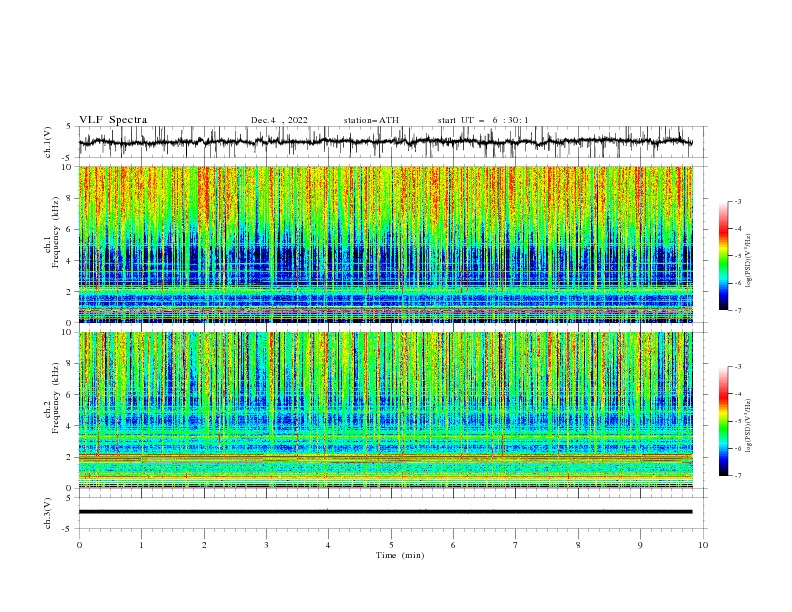Click the -4 tick on ch.2 colorbar
792x612 pixels.
pos(738,394)
